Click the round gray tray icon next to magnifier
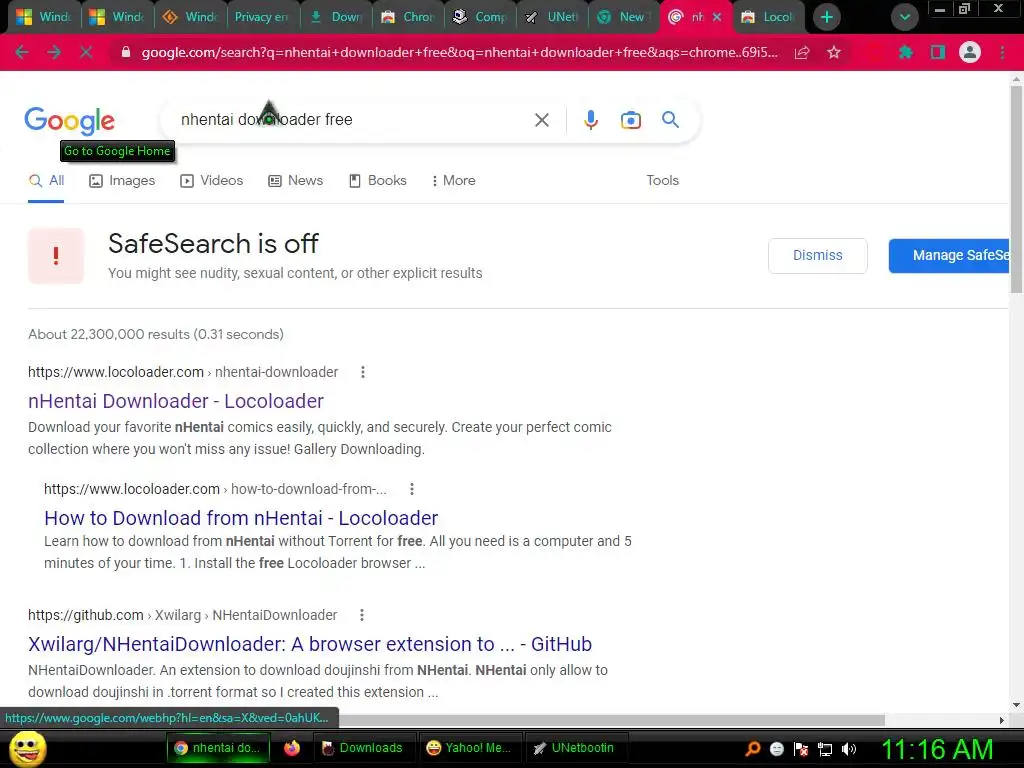 (776, 749)
